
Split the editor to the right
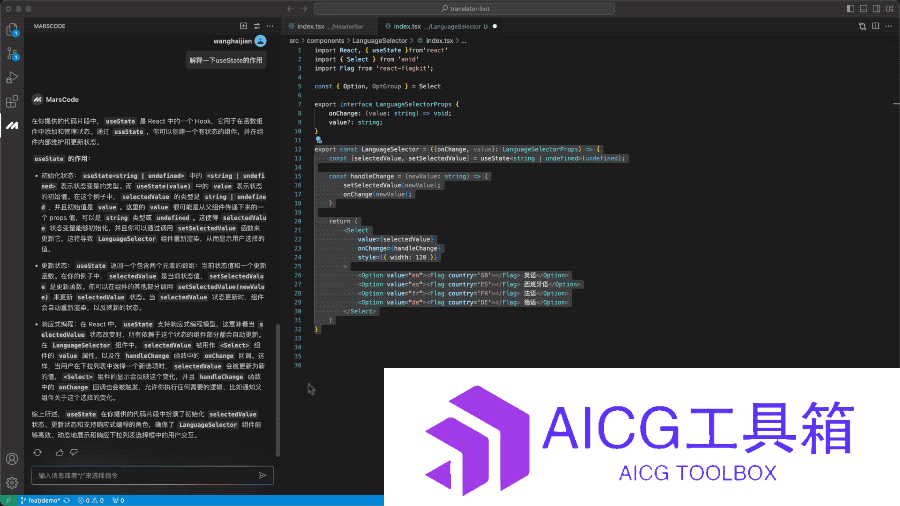[x=875, y=26]
